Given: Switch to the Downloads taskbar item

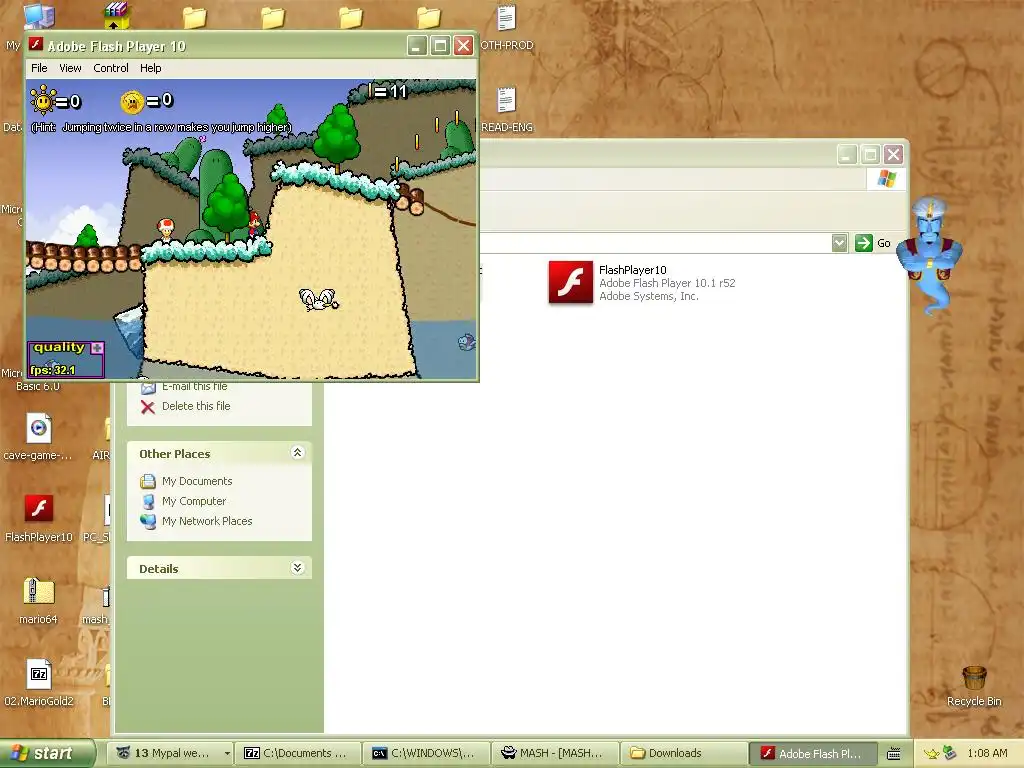Looking at the screenshot, I should click(x=682, y=753).
